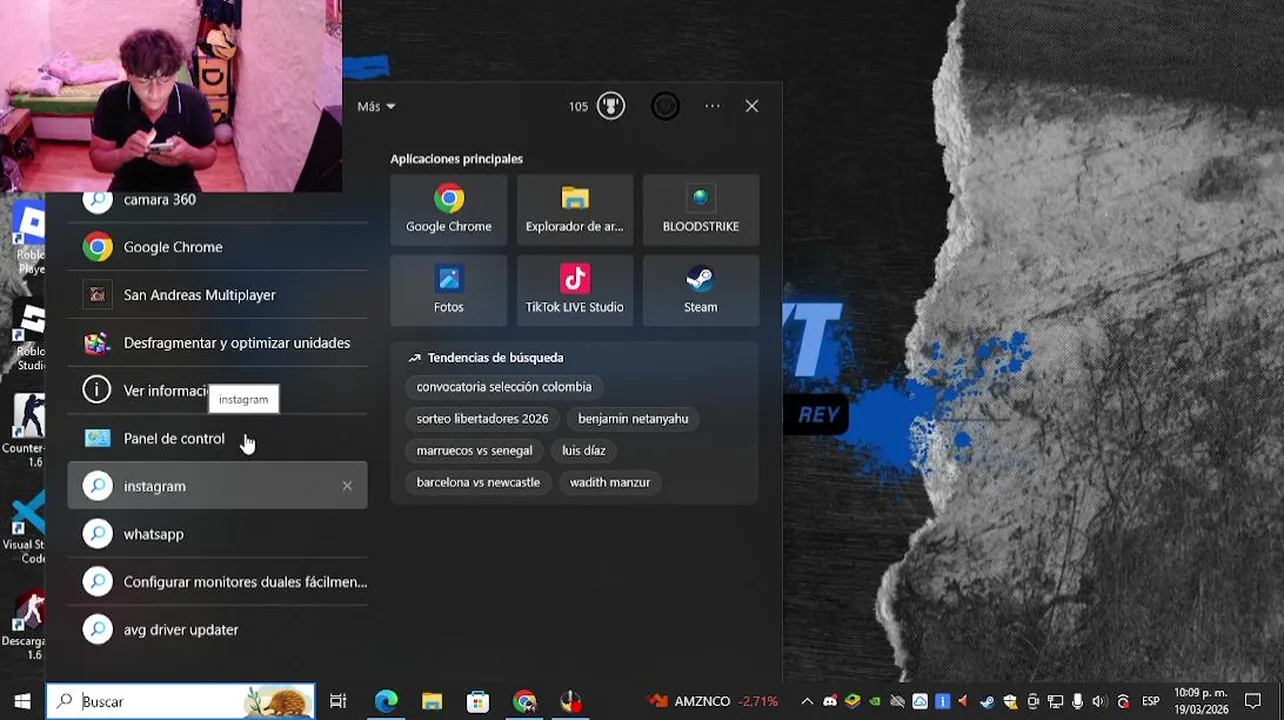The width and height of the screenshot is (1284, 720).
Task: Open the circular profile icon in search panel
Action: click(x=665, y=106)
